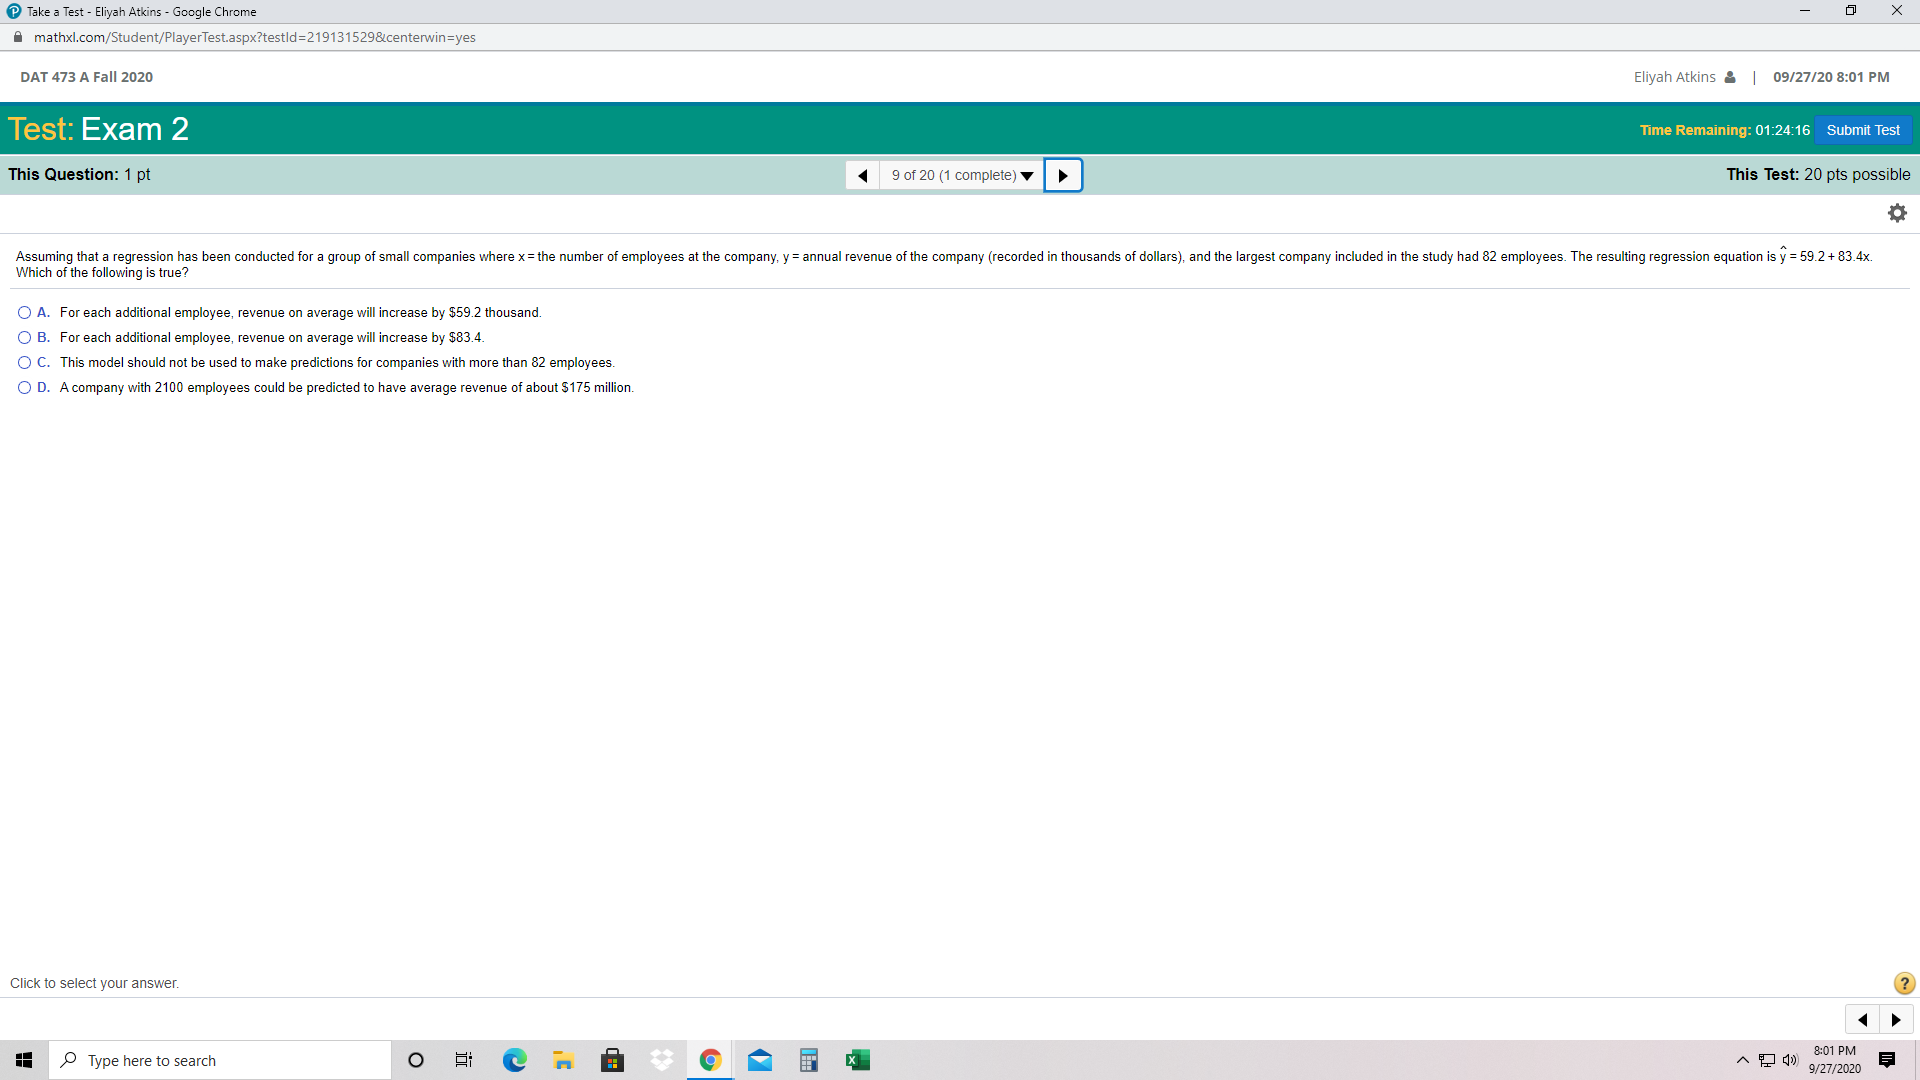Switch to the Take a Test browser tab
This screenshot has width=1920, height=1080.
point(130,11)
